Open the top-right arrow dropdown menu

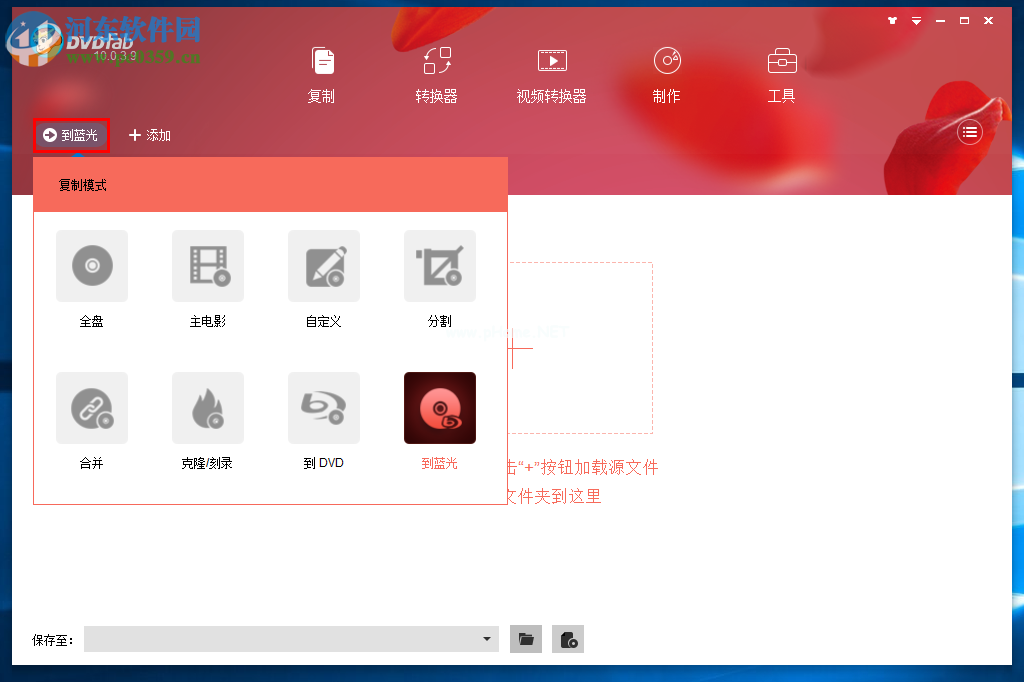[916, 19]
